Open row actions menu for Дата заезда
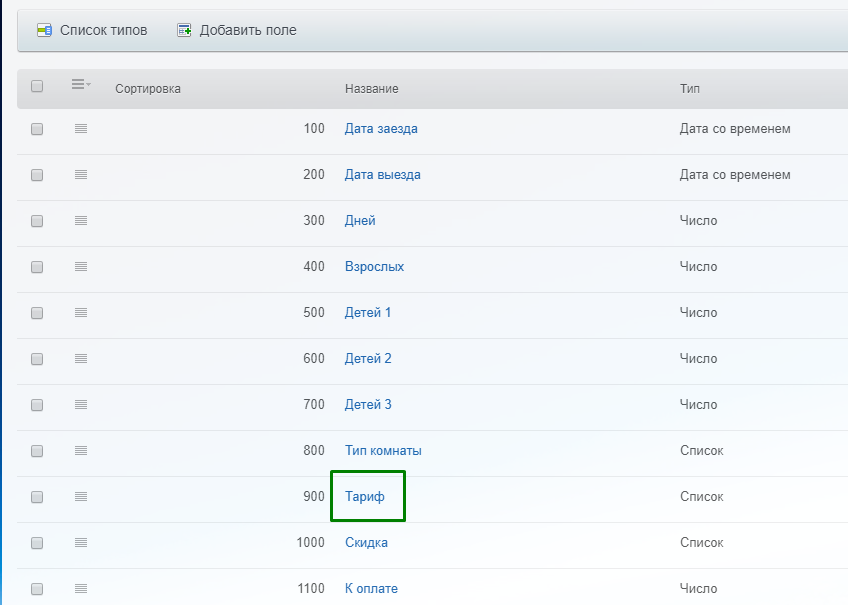This screenshot has width=848, height=605. [81, 129]
